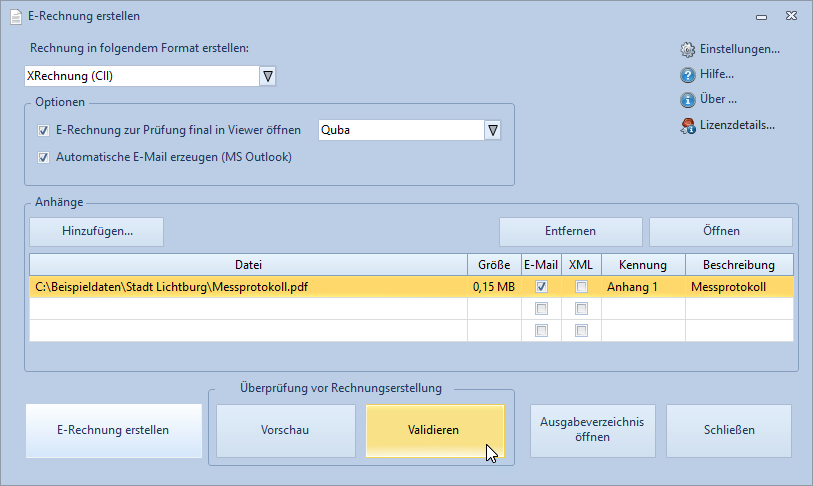Toggle 'E-Rechnung zur Prüfung final in Viewer öffnen' checkbox
Viewport: 813px width, 486px height.
click(x=44, y=130)
